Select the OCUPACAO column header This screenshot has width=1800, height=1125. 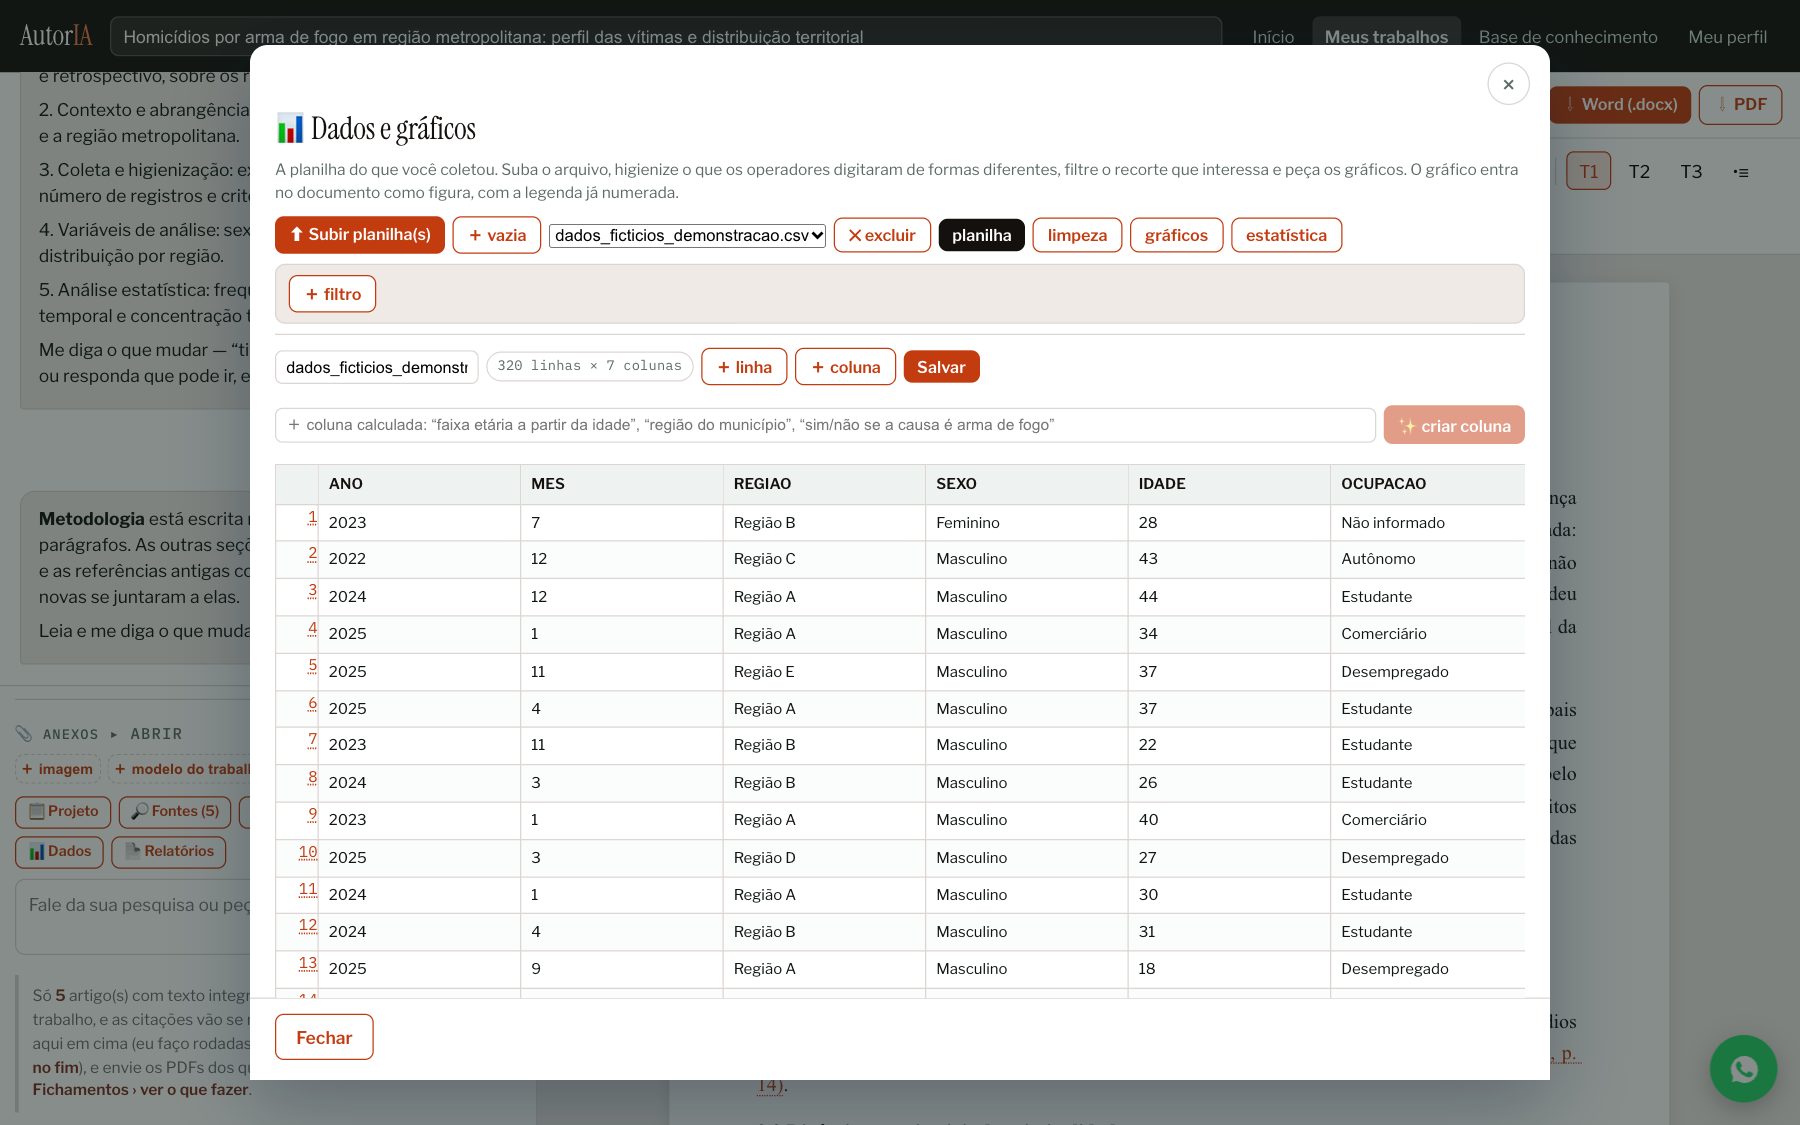(1427, 484)
